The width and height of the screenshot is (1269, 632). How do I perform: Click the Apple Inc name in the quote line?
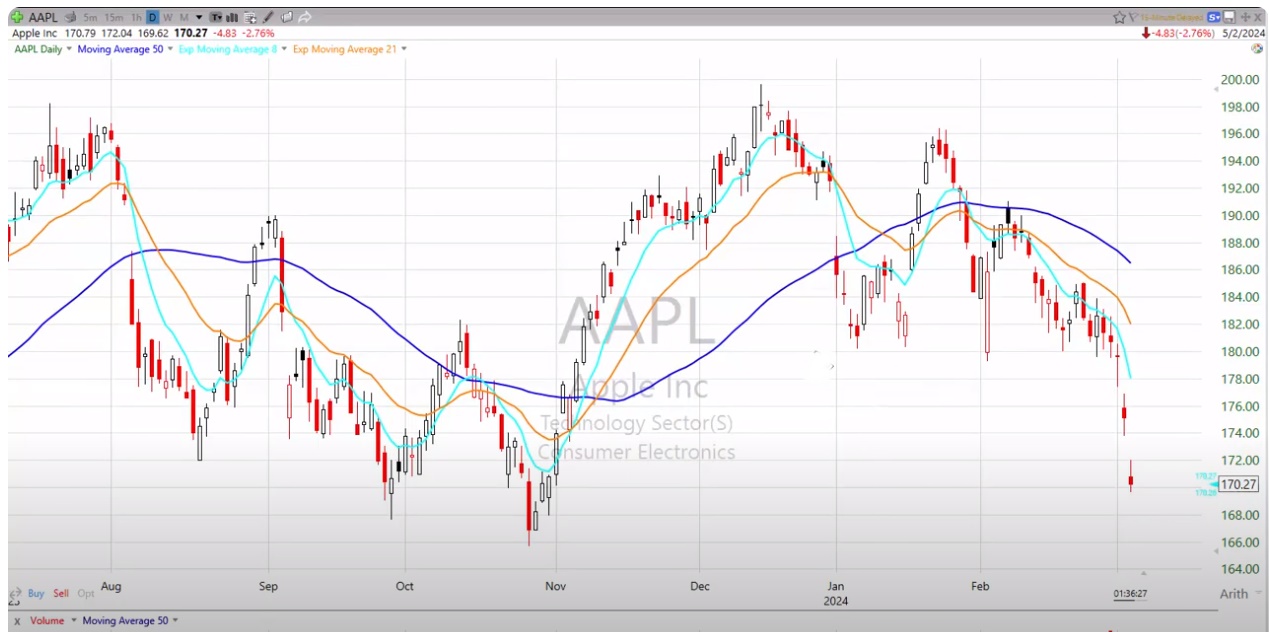tap(34, 33)
